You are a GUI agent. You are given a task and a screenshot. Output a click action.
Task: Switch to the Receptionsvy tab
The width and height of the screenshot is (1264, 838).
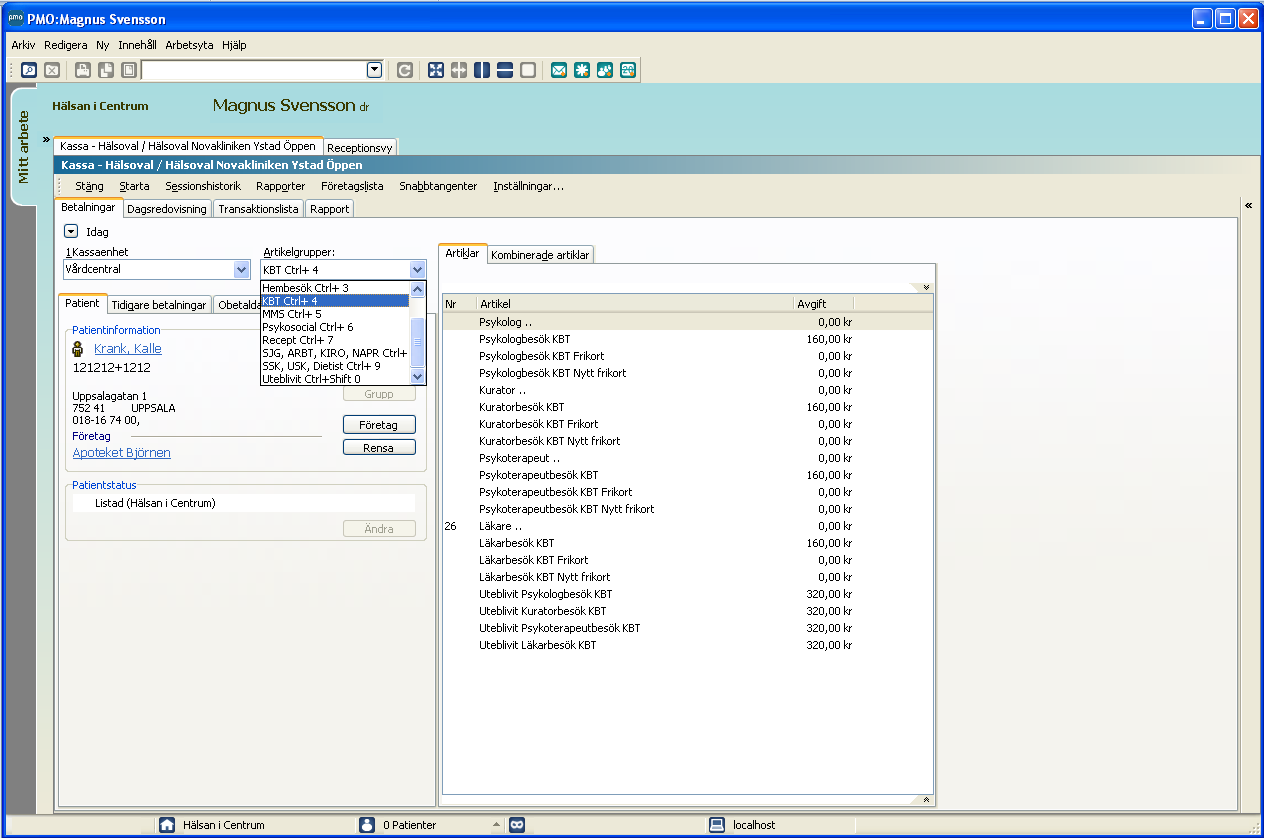pyautogui.click(x=360, y=147)
